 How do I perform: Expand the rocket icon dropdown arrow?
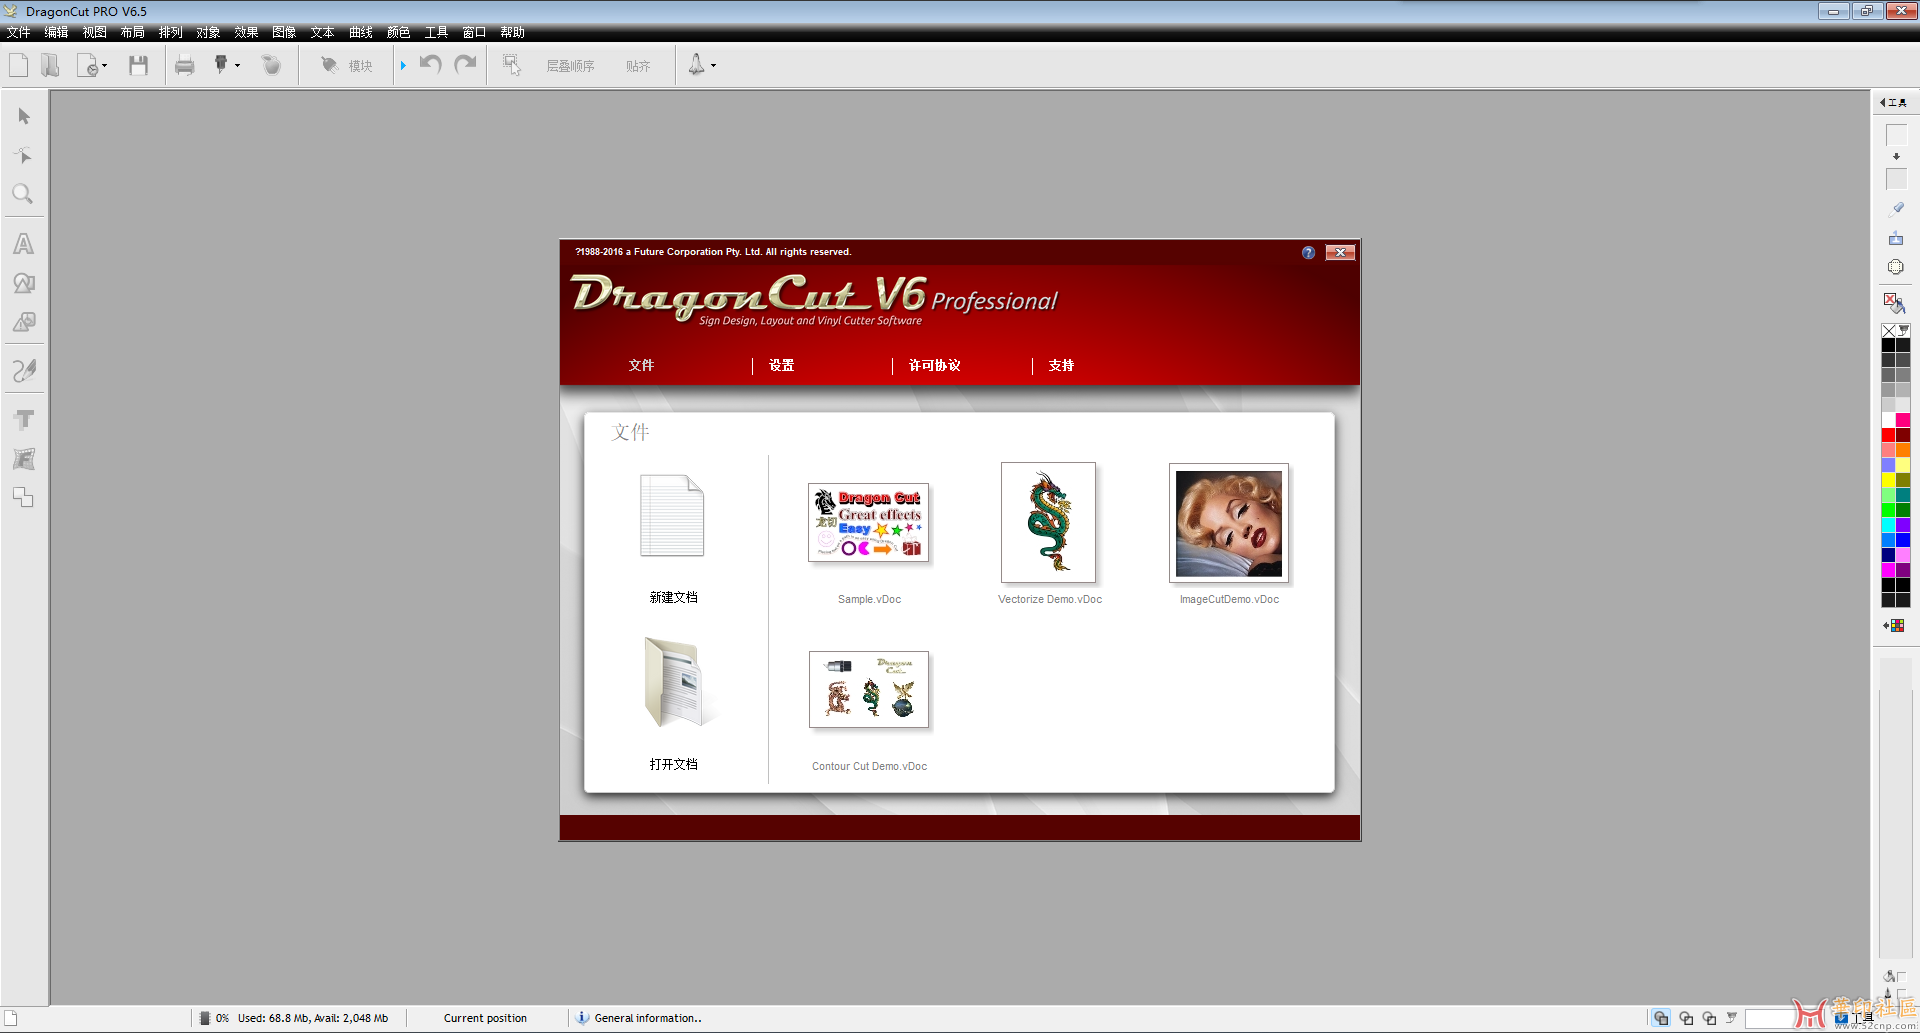tap(714, 66)
